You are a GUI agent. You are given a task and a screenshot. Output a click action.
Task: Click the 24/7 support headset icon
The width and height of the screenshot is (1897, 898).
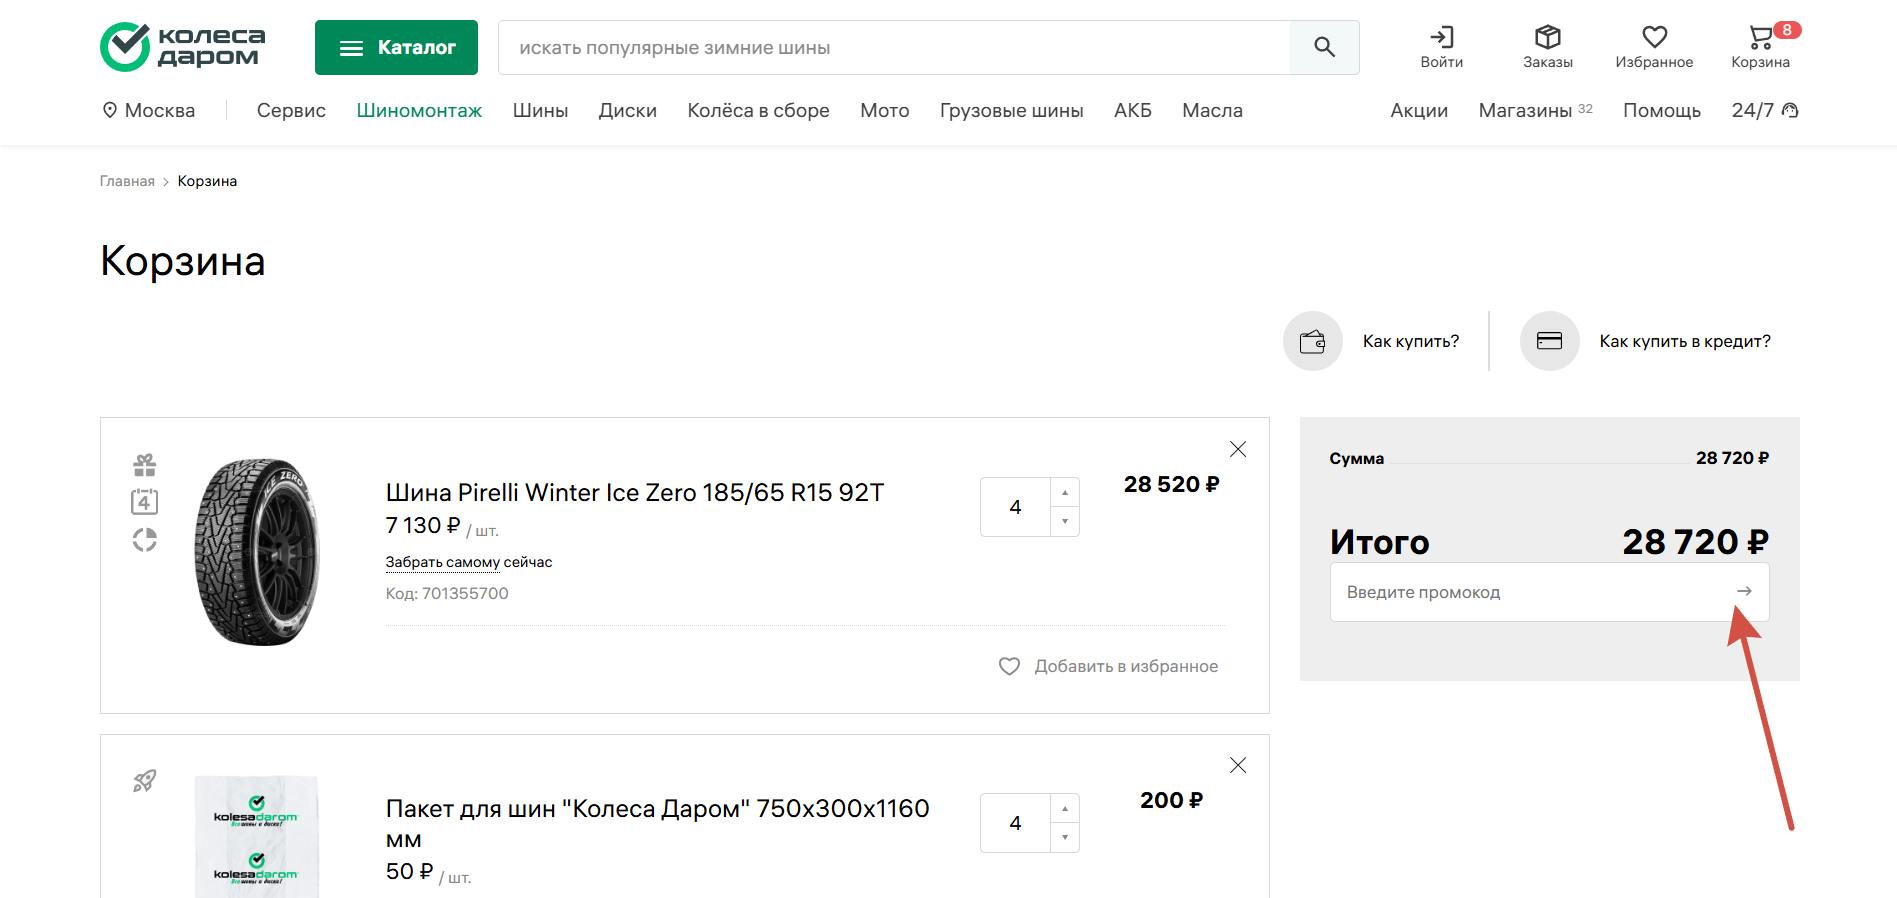pyautogui.click(x=1790, y=110)
